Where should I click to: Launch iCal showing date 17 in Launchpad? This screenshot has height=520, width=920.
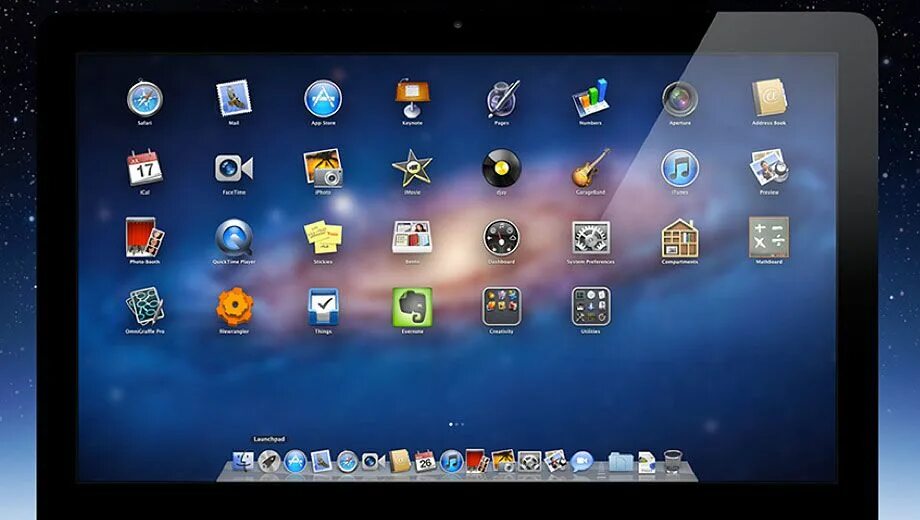click(144, 168)
